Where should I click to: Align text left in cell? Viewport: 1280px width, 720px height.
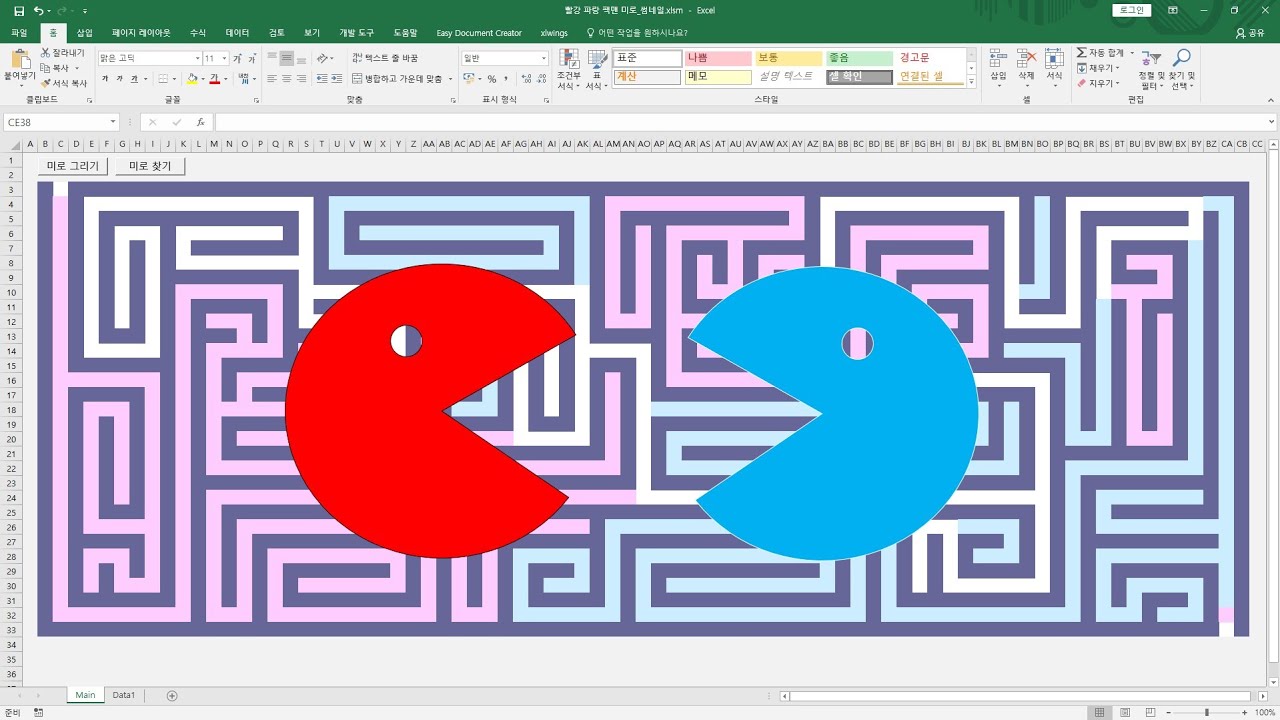coord(273,79)
